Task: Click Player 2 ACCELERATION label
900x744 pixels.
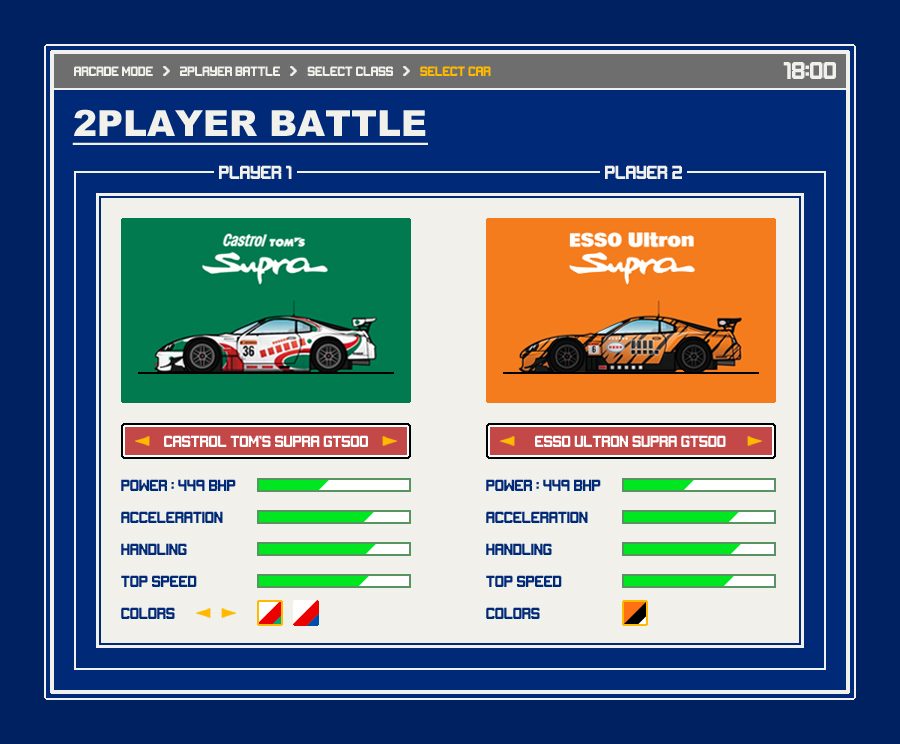Action: [x=537, y=518]
